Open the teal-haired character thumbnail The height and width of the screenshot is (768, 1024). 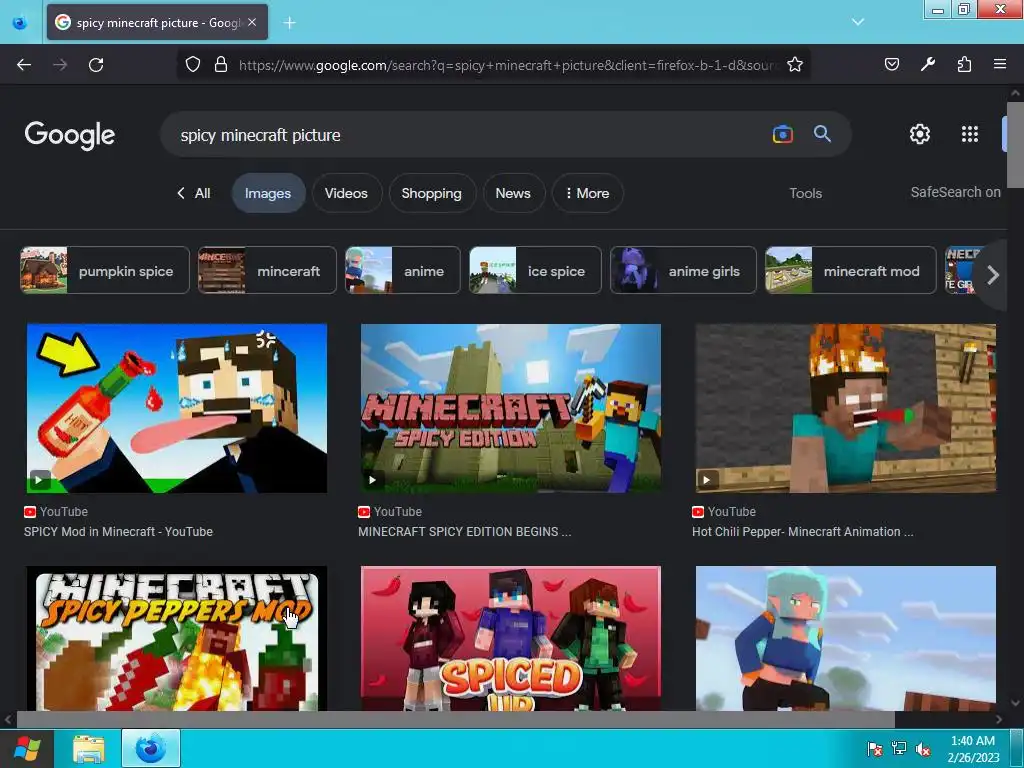tap(846, 639)
